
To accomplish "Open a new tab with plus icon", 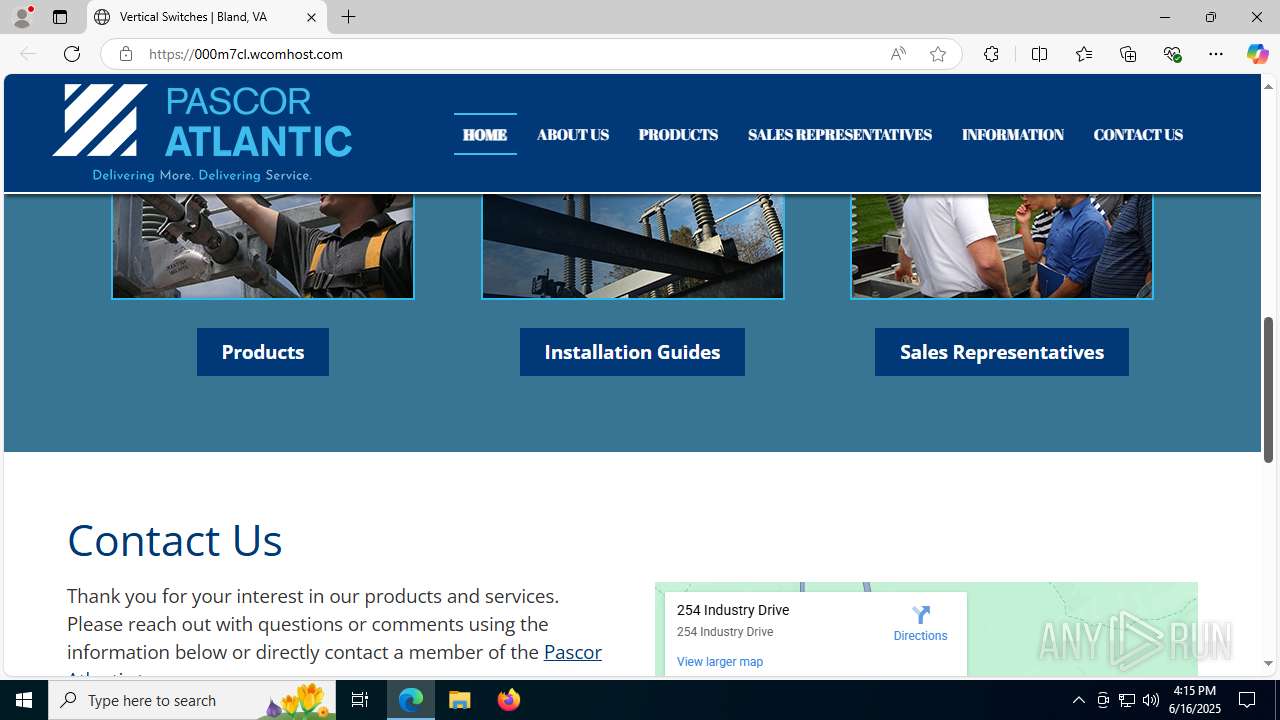I will 349,17.
